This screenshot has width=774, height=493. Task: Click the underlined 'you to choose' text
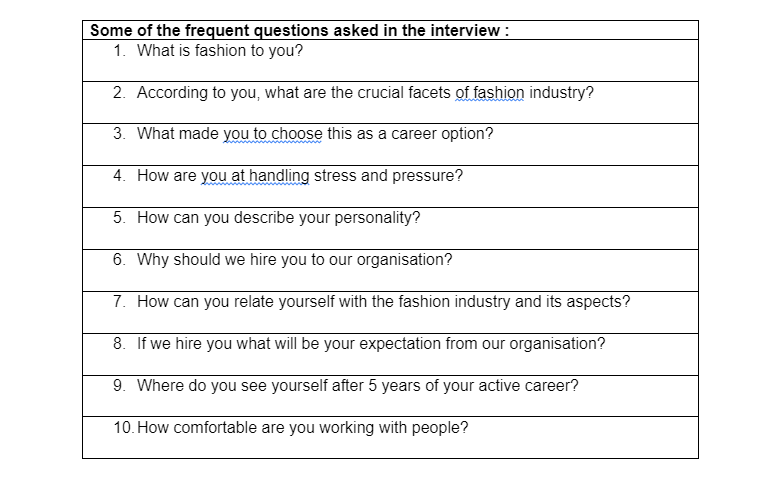tap(272, 134)
